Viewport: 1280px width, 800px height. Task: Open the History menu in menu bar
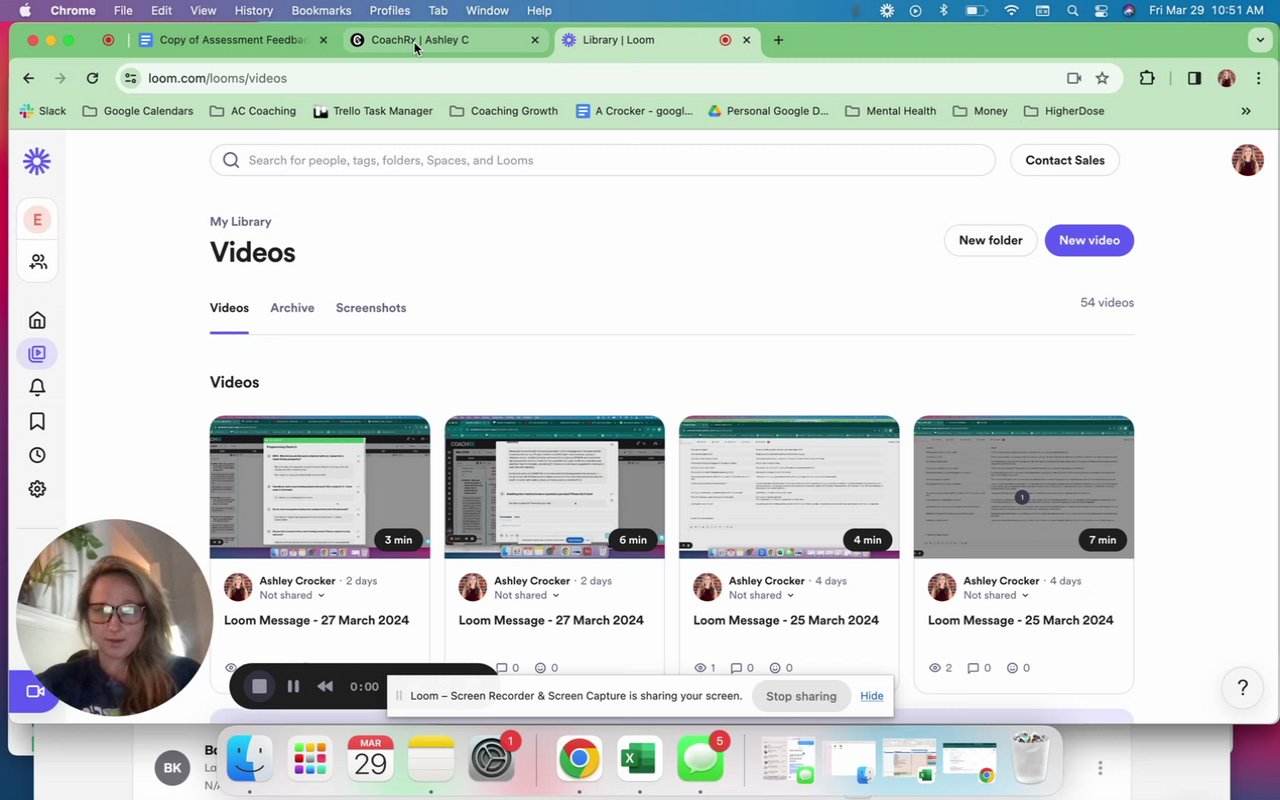click(253, 11)
